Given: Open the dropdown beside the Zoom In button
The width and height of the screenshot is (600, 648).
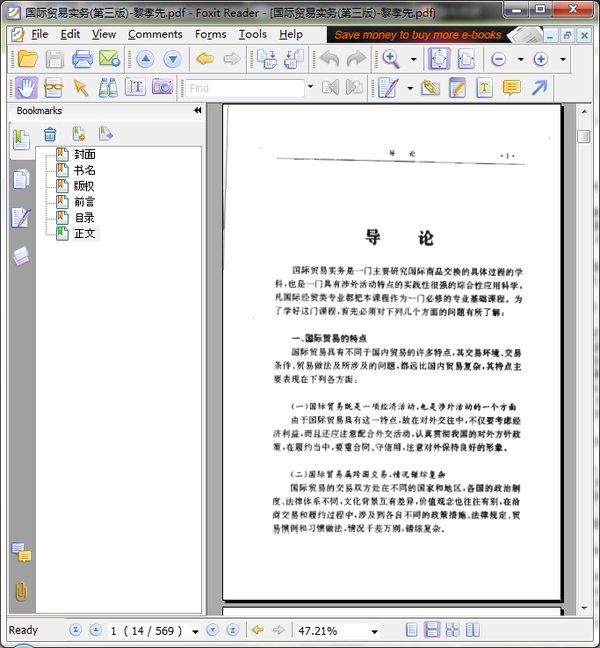Looking at the screenshot, I should point(563,60).
